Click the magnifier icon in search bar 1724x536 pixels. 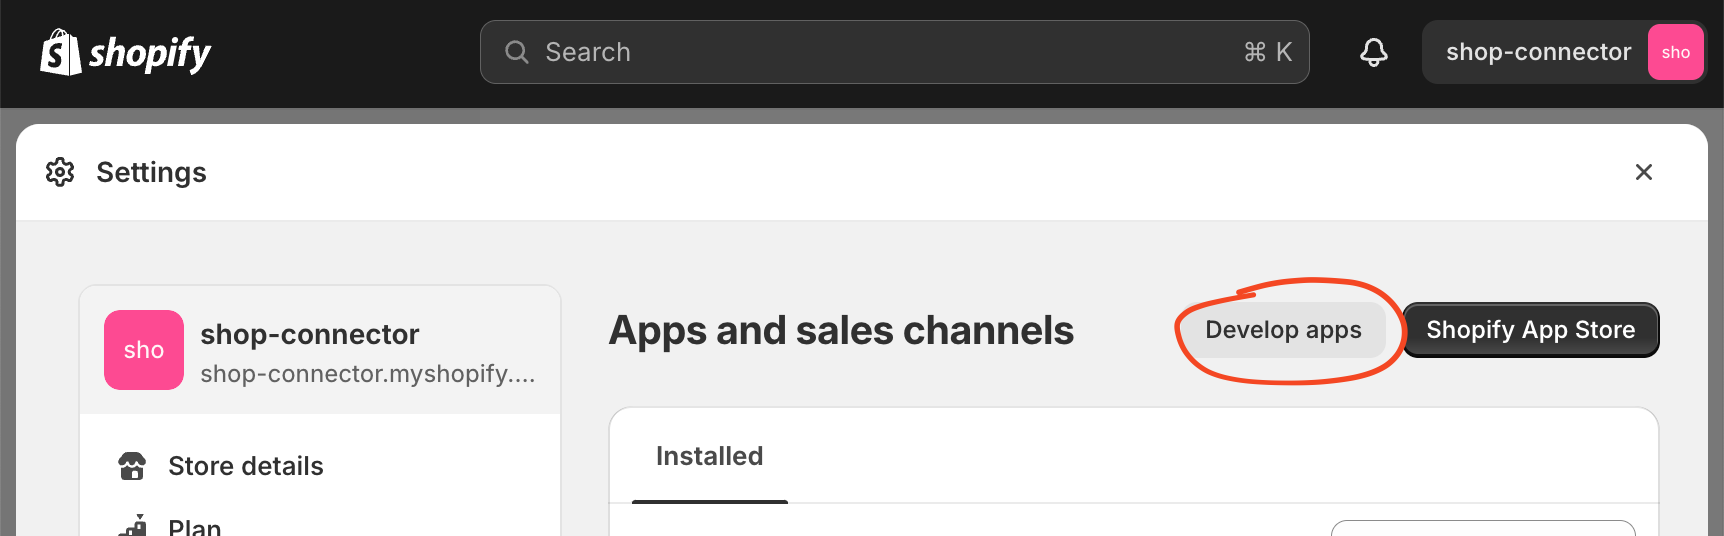point(517,52)
